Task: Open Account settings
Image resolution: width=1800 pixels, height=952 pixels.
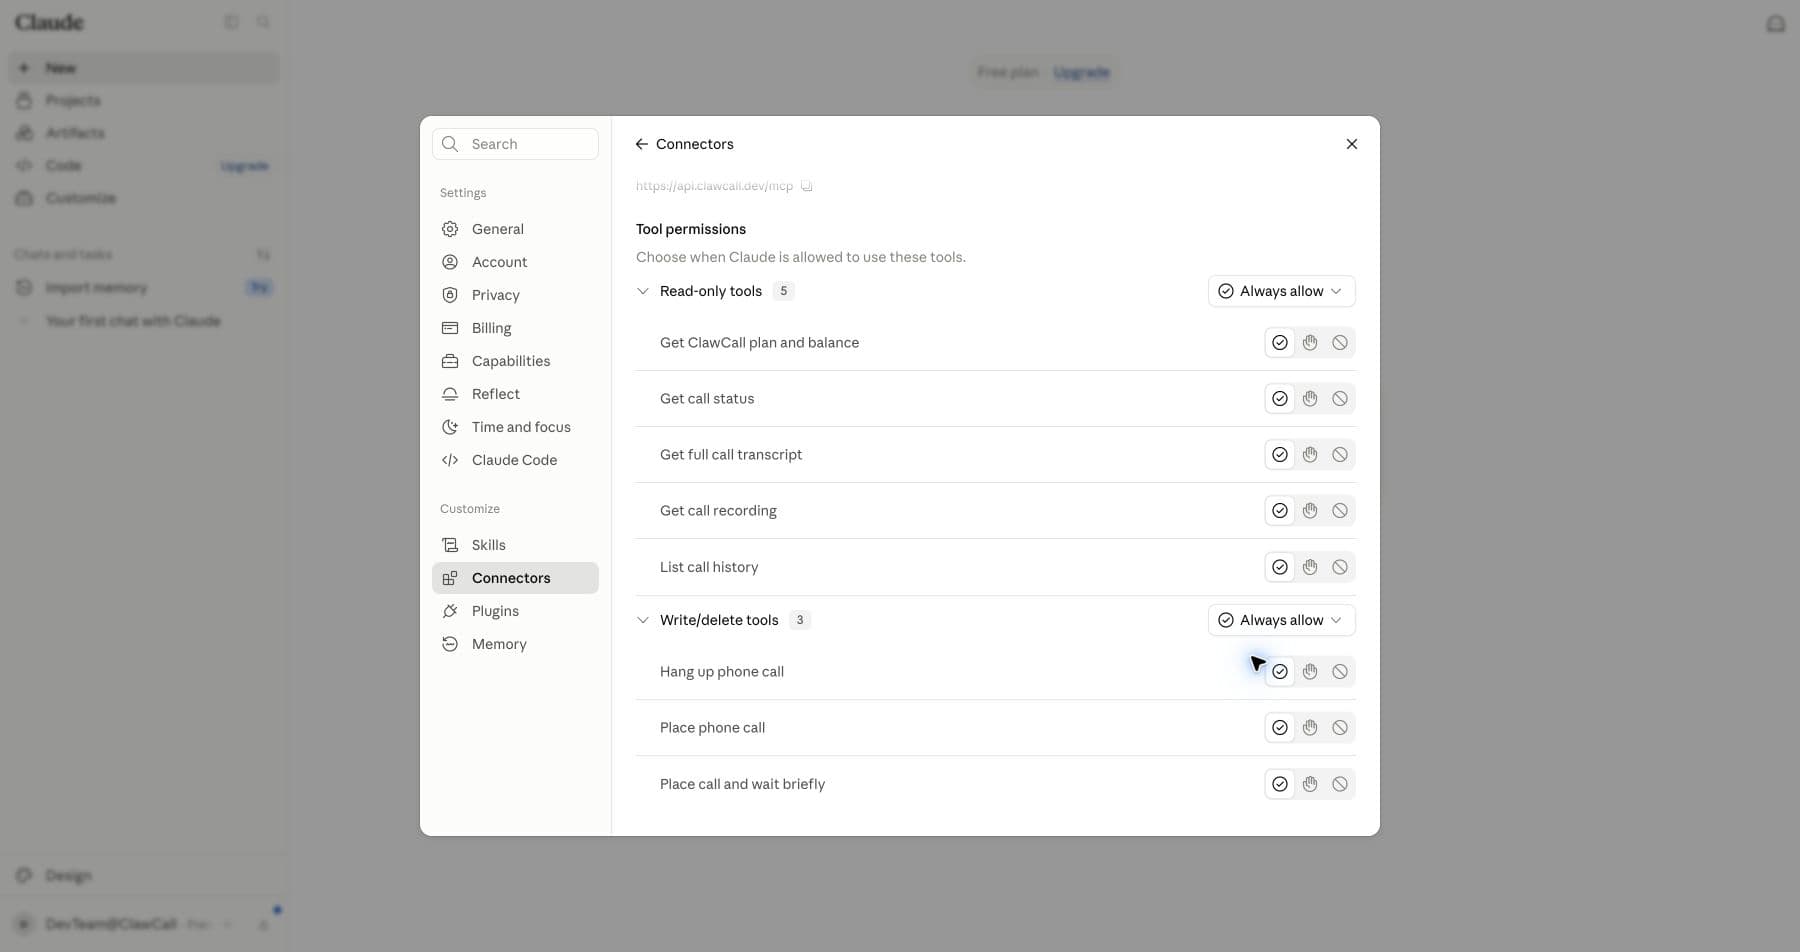Action: click(515, 262)
